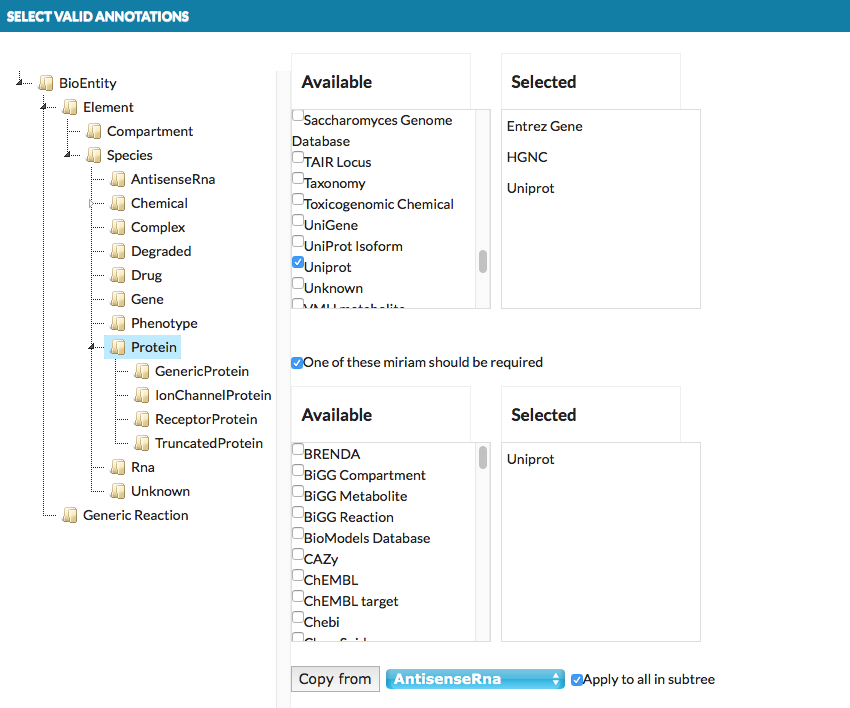Click the folder icon next to Chemical
Image resolution: width=850 pixels, height=708 pixels.
click(x=118, y=203)
